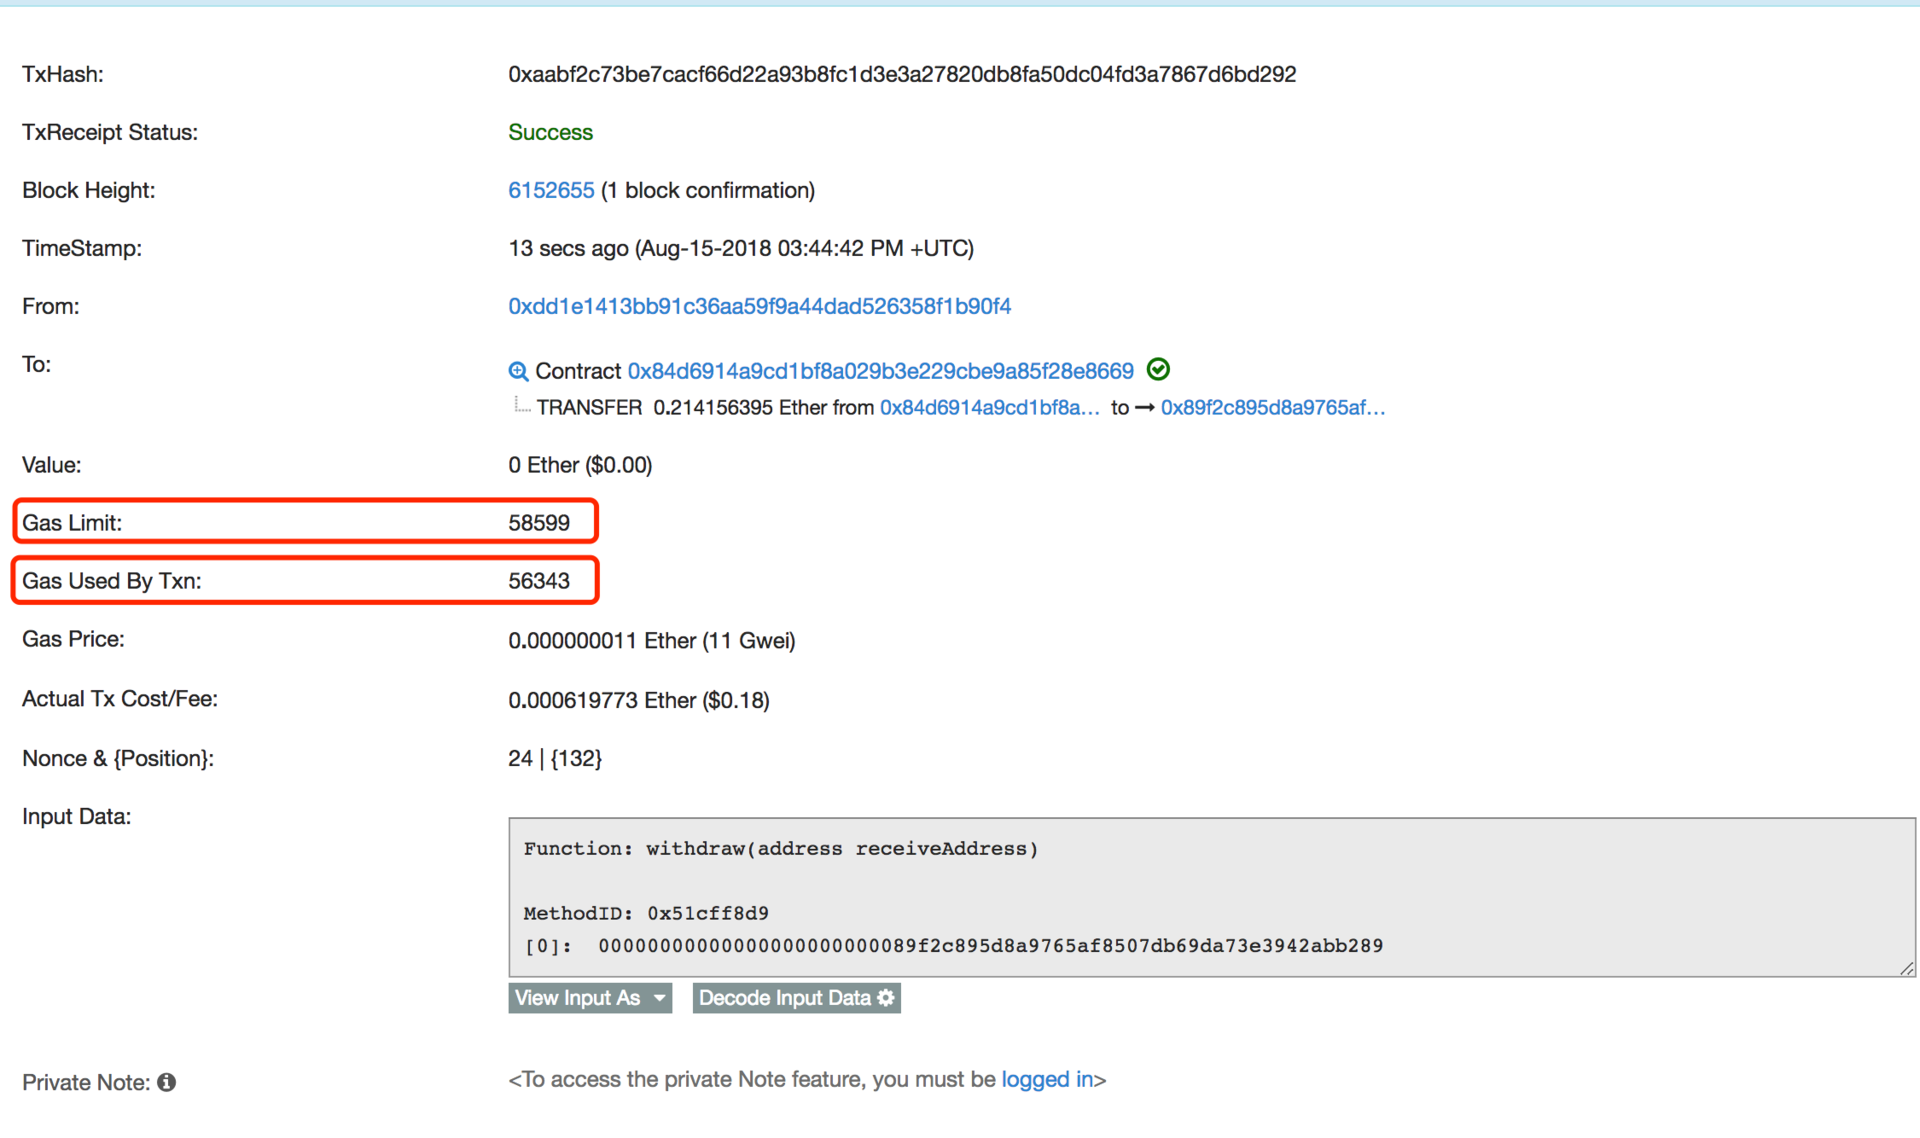The image size is (1920, 1138).
Task: Click the gear icon on Decode Input Data
Action: pos(886,998)
